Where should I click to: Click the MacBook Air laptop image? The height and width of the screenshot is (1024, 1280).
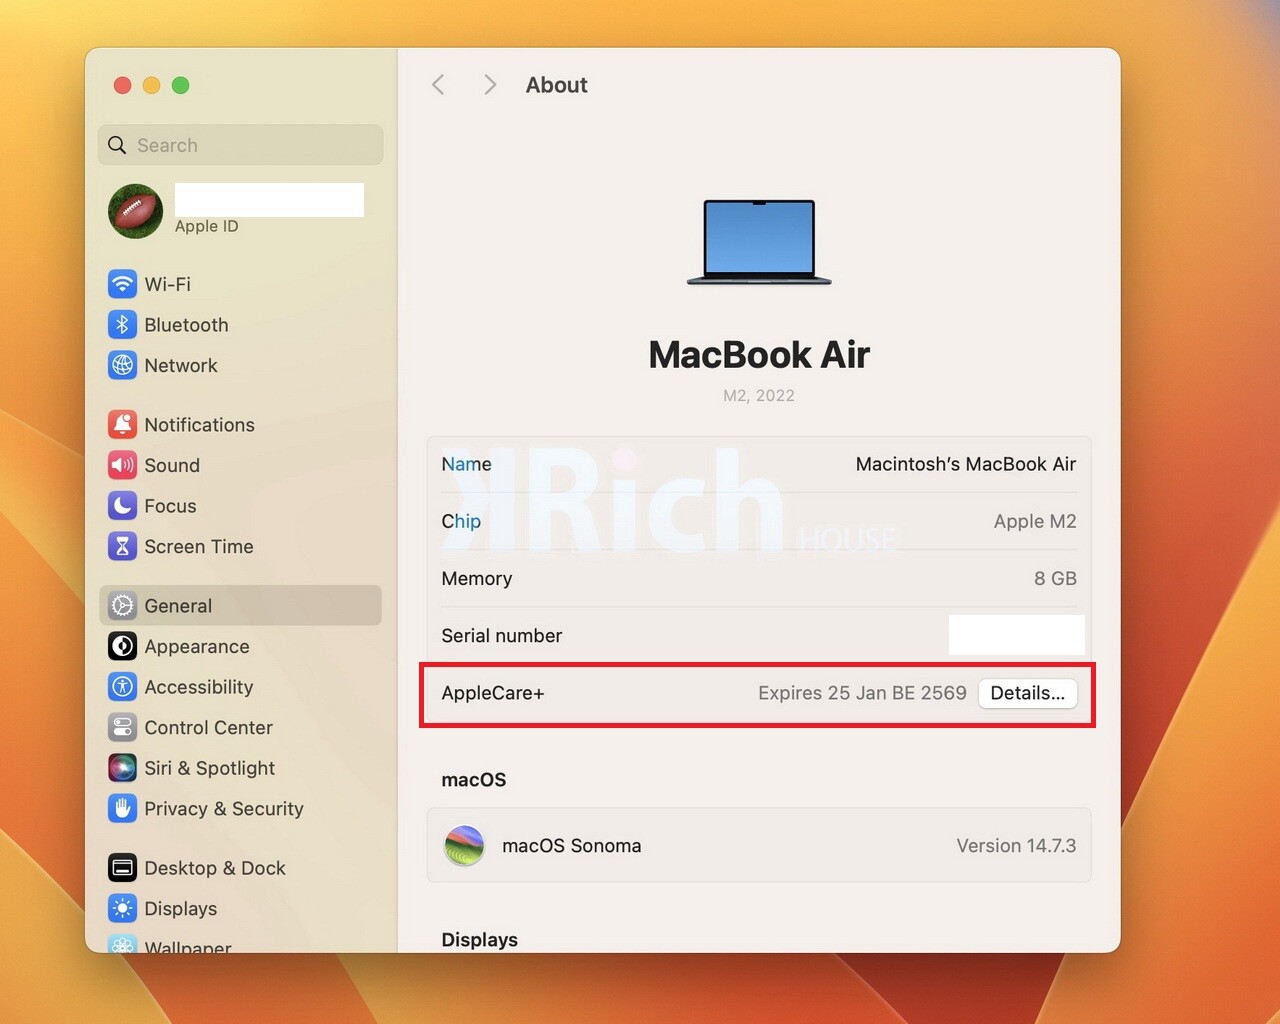click(759, 243)
